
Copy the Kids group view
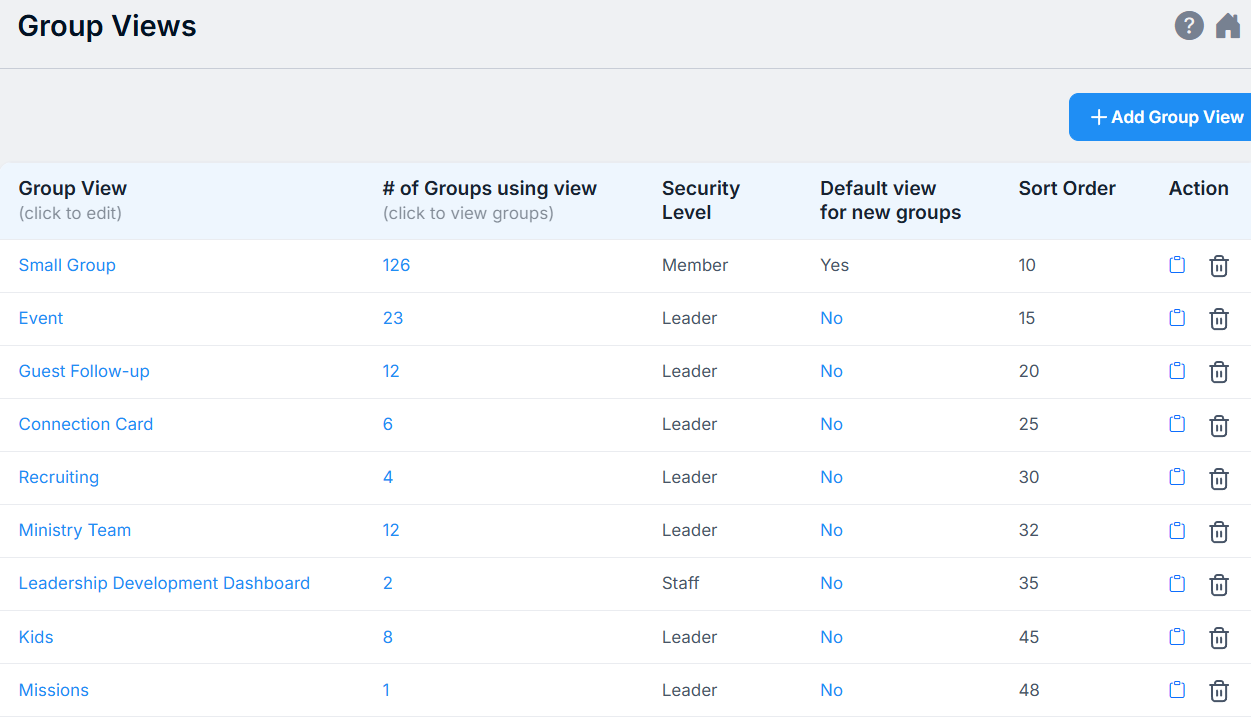1177,637
